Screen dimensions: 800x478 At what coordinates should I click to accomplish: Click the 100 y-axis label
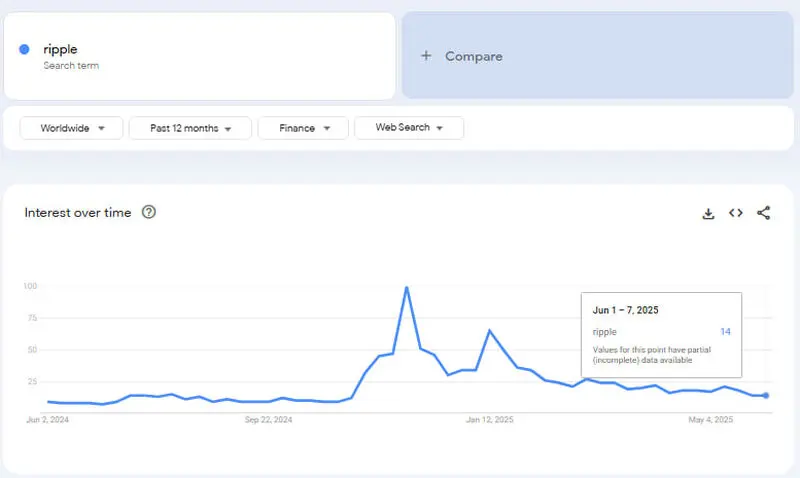tap(31, 286)
